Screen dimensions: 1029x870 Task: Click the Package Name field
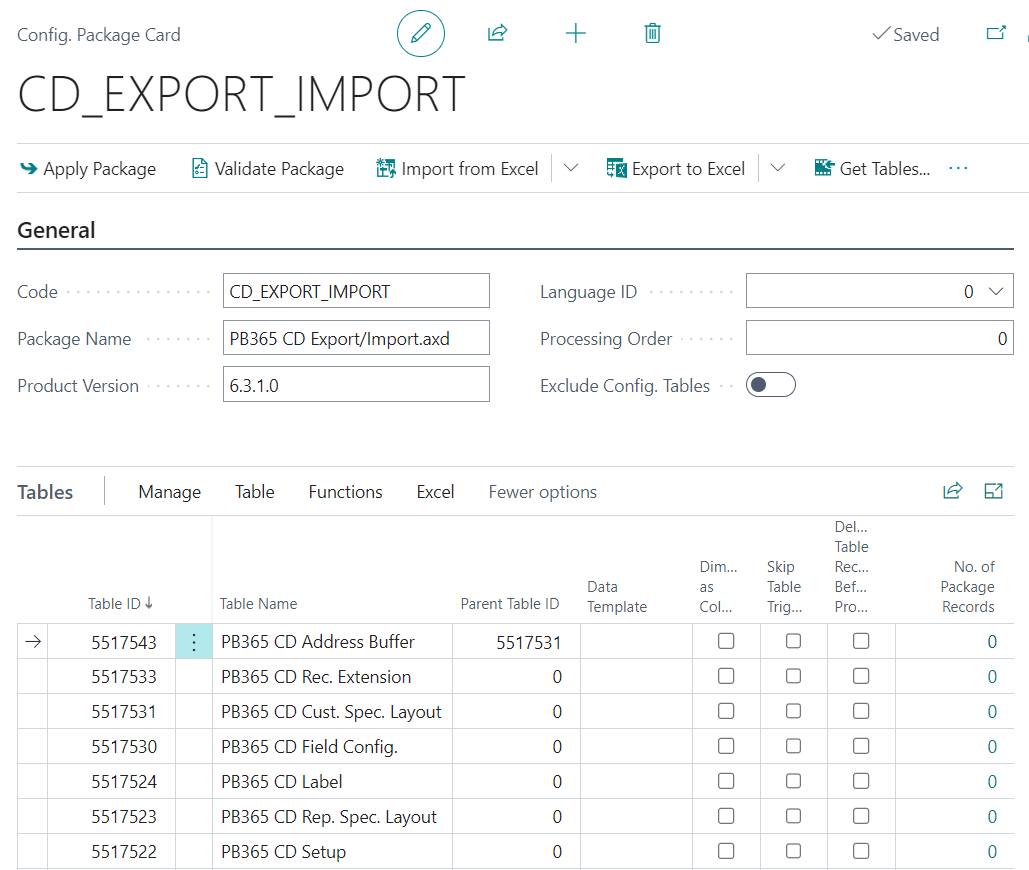point(356,338)
